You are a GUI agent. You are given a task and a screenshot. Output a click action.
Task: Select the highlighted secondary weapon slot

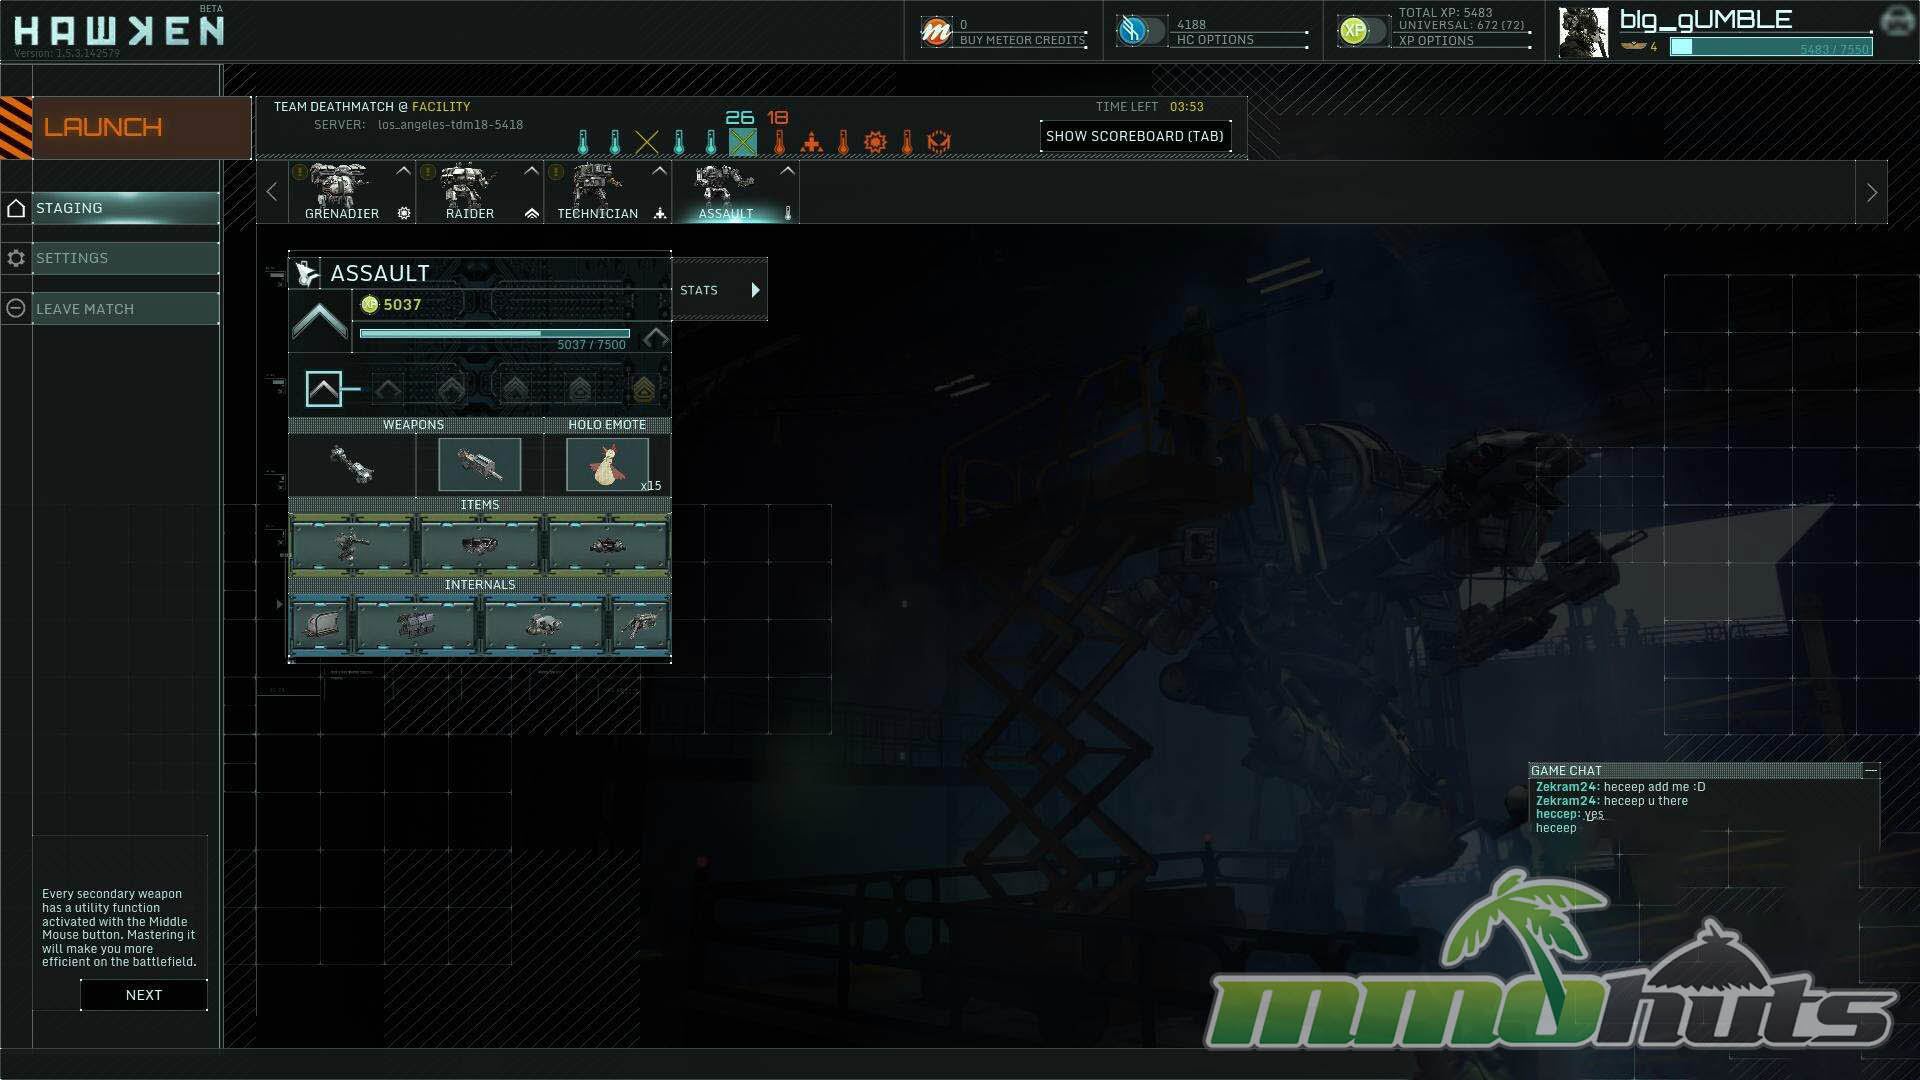480,464
